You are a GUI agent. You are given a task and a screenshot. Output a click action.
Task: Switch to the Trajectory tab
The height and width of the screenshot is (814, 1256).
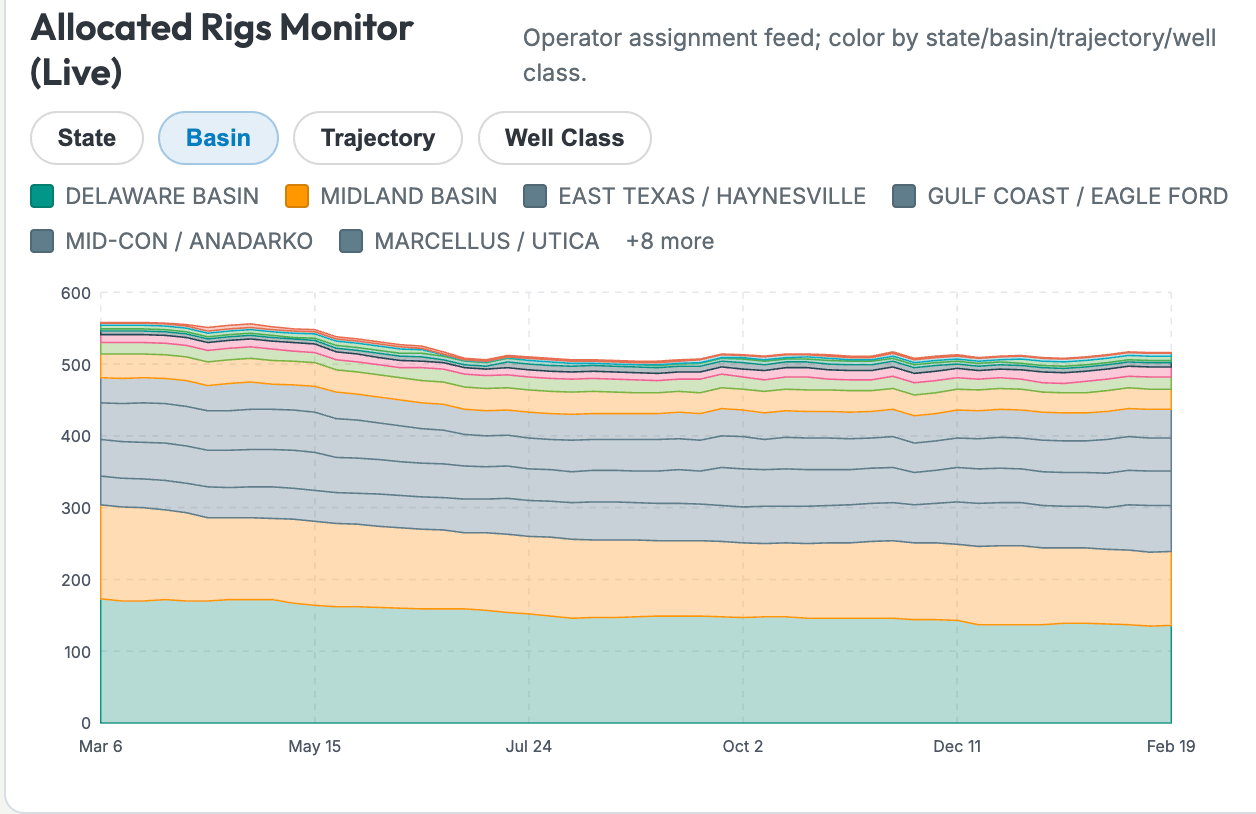point(378,138)
